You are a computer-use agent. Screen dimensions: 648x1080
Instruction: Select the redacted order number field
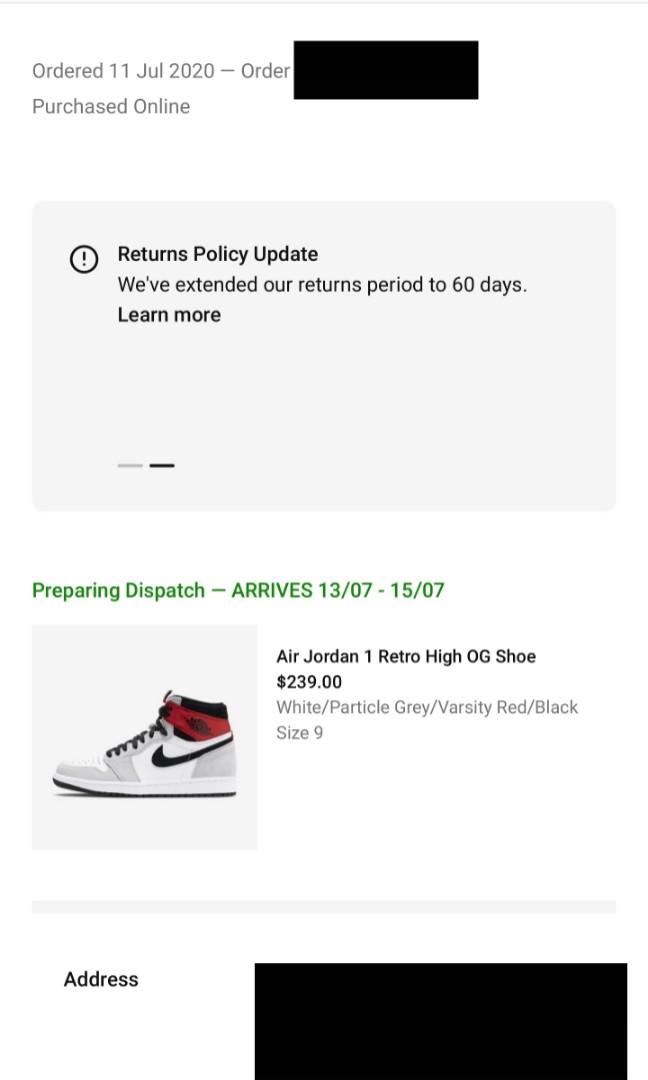(x=385, y=70)
